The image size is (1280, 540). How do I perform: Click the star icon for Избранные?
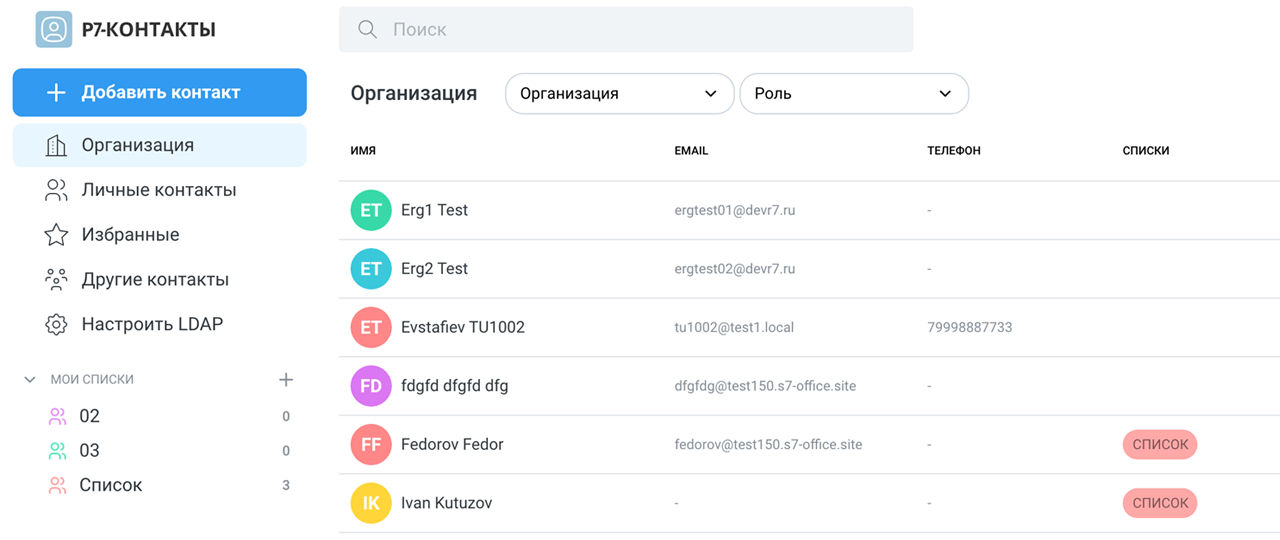(56, 235)
